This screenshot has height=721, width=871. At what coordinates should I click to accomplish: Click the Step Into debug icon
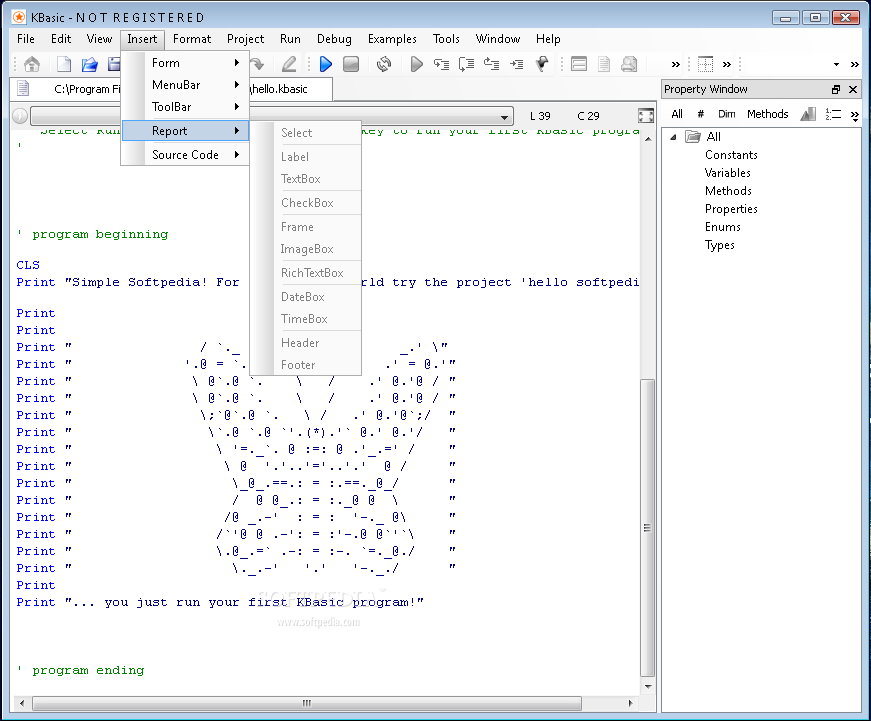click(442, 64)
